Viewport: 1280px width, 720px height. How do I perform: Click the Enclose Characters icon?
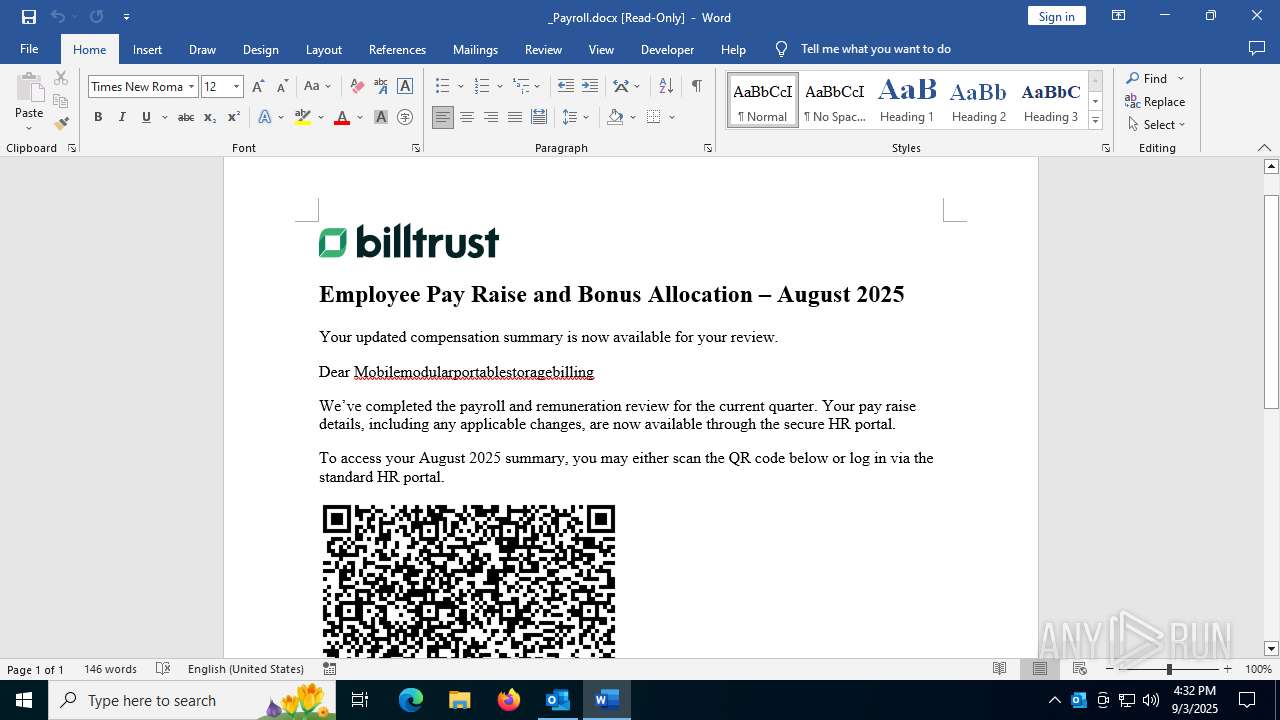pyautogui.click(x=405, y=117)
